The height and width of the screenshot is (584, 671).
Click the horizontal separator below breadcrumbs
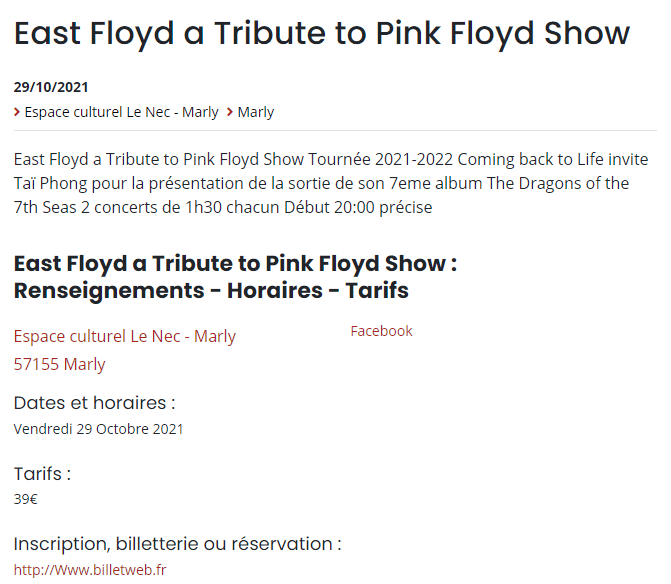click(335, 130)
